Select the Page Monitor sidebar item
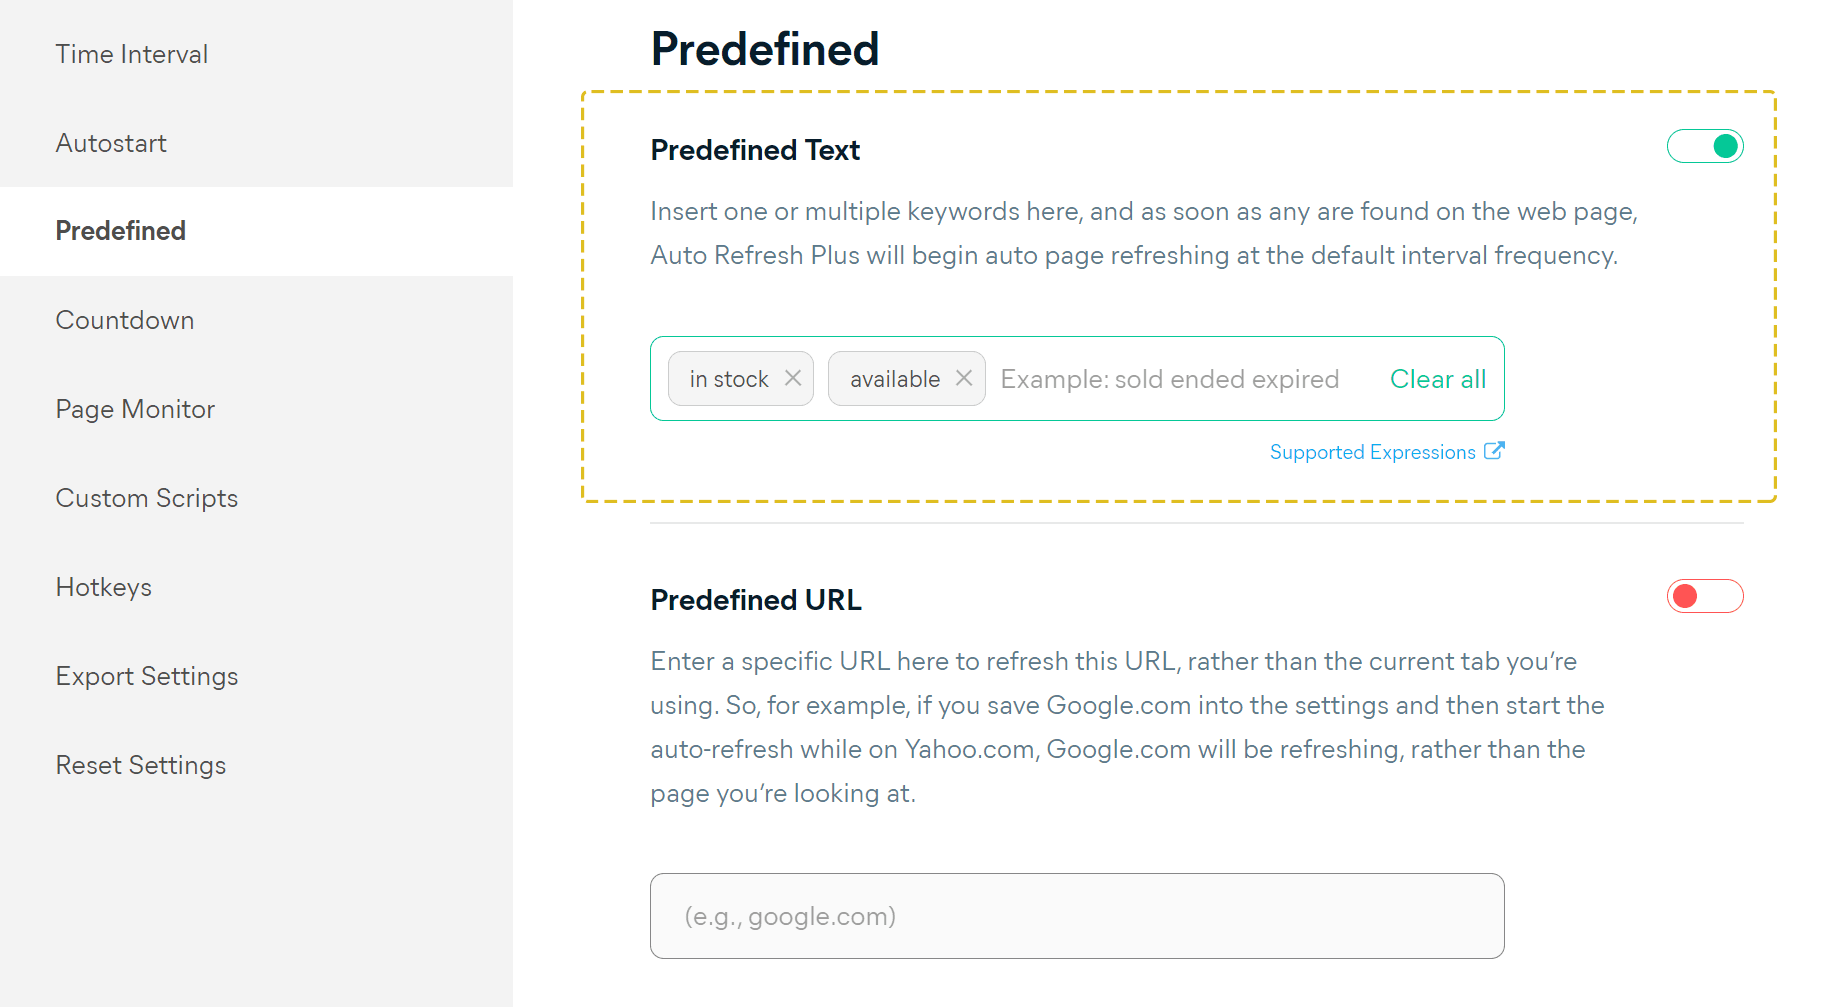The image size is (1836, 1007). tap(135, 409)
